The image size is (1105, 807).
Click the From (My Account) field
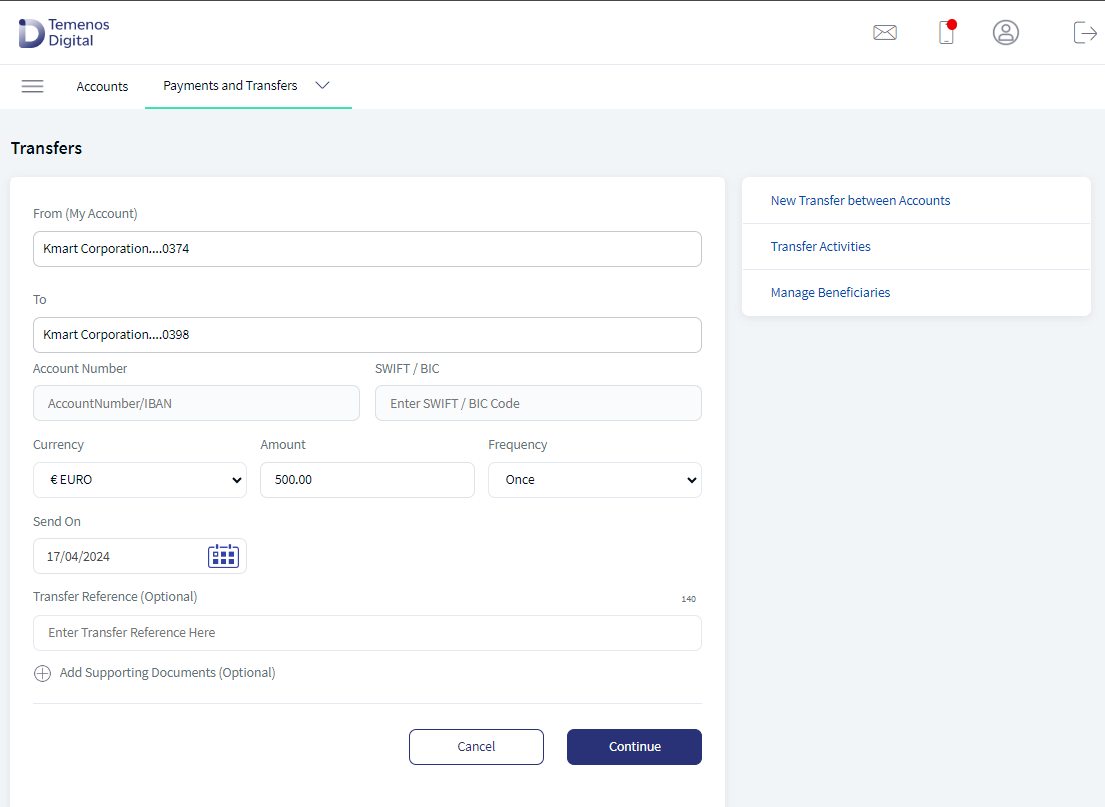coord(367,249)
